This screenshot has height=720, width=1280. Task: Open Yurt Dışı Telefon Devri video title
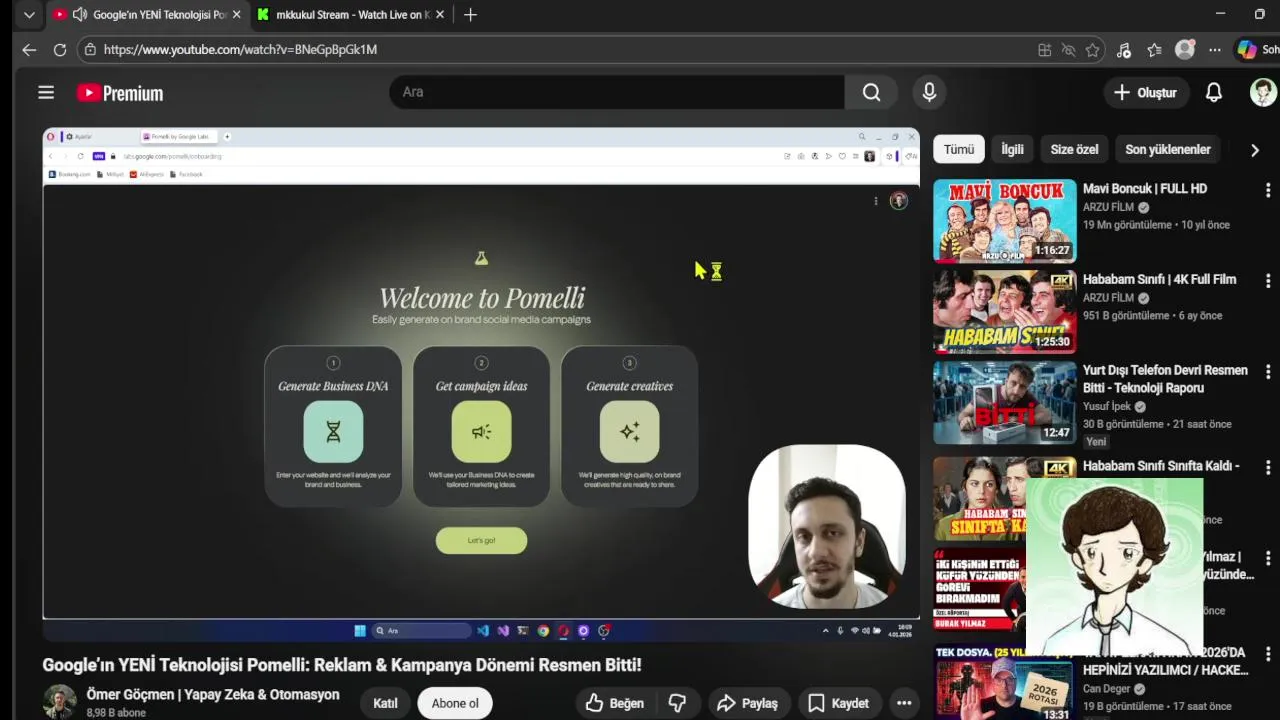click(x=1165, y=379)
